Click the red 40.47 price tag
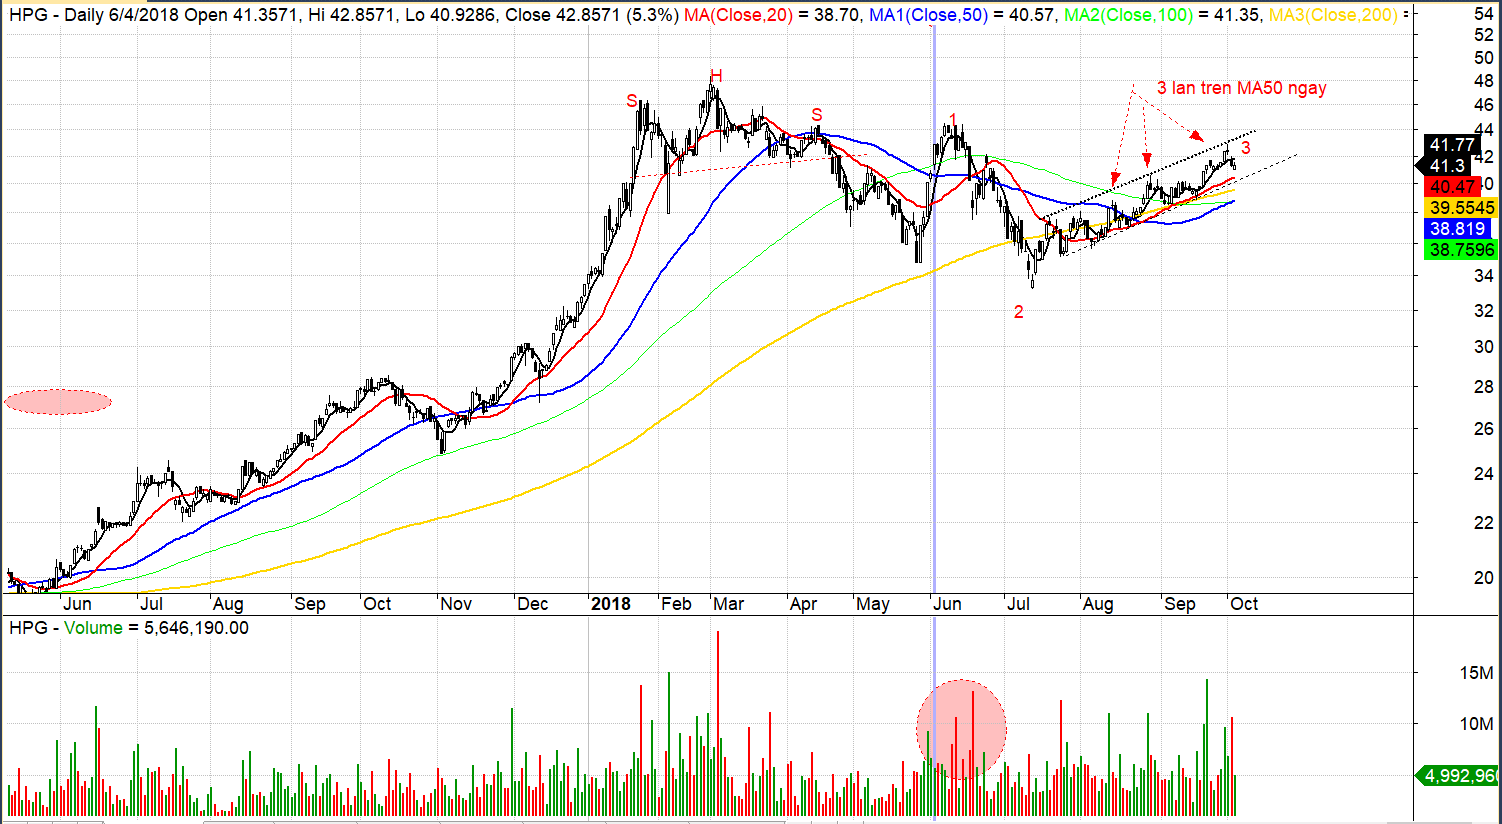This screenshot has width=1502, height=824. point(1453,187)
